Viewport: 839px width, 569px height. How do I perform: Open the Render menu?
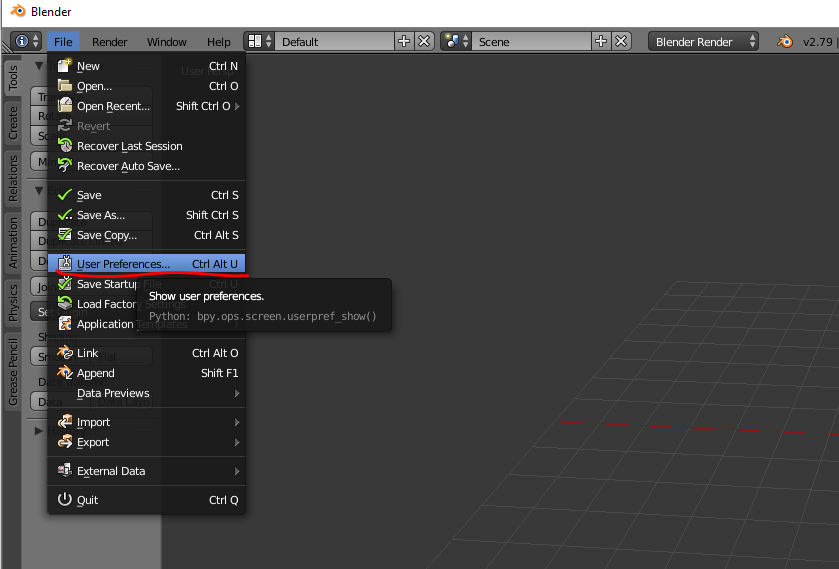(109, 42)
